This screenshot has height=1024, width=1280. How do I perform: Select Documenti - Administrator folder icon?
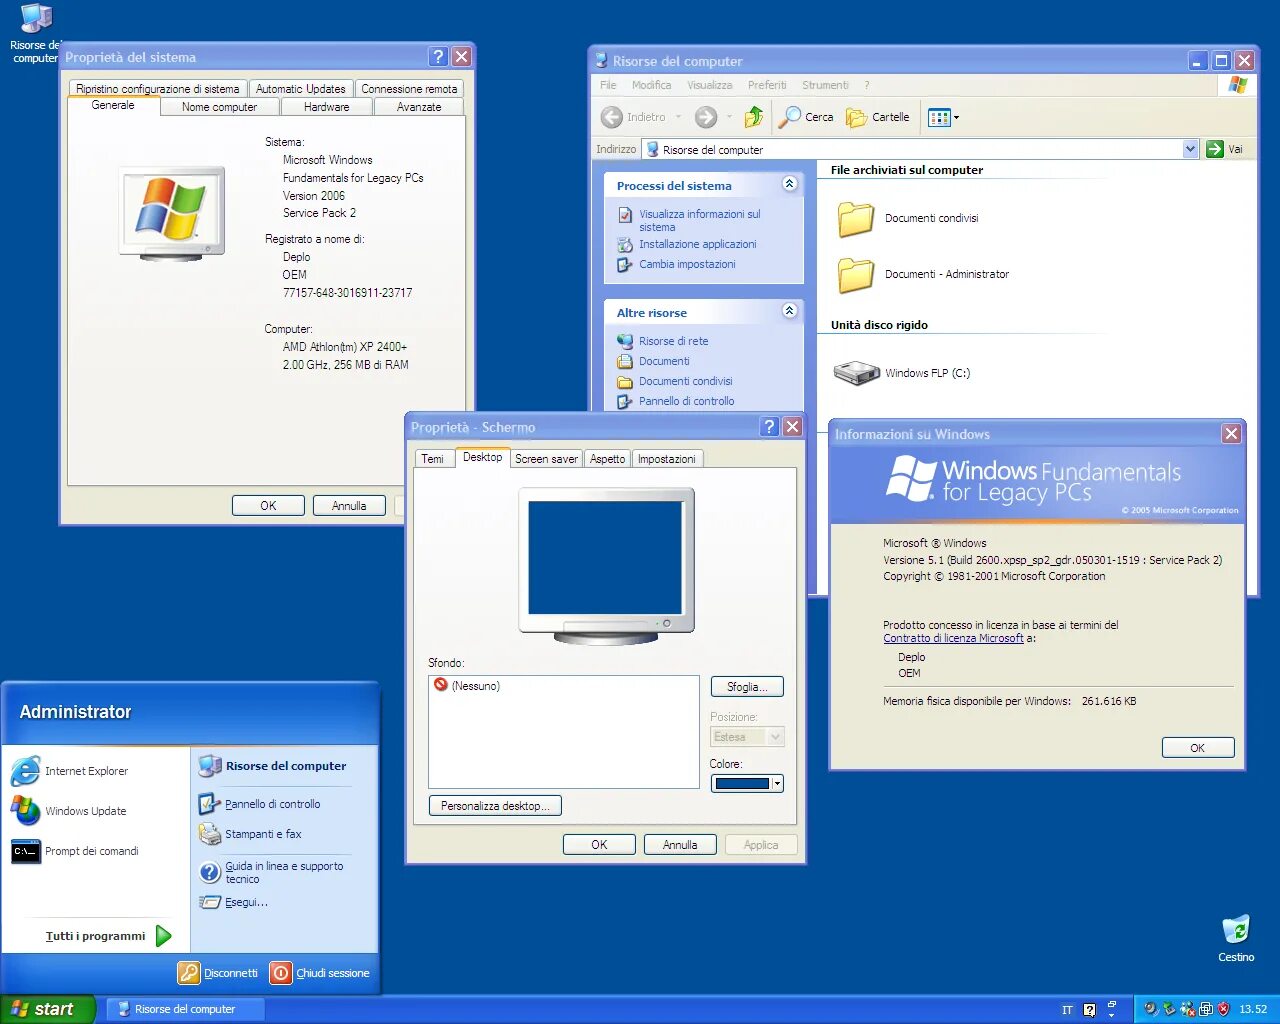click(x=856, y=274)
